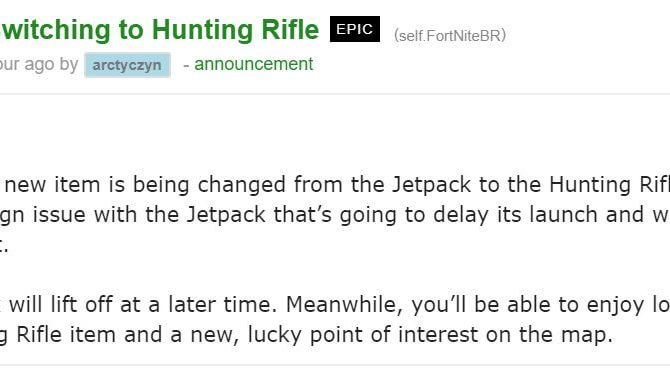Click 'Rifle item' in the last line
The image size is (670, 373).
[66, 335]
